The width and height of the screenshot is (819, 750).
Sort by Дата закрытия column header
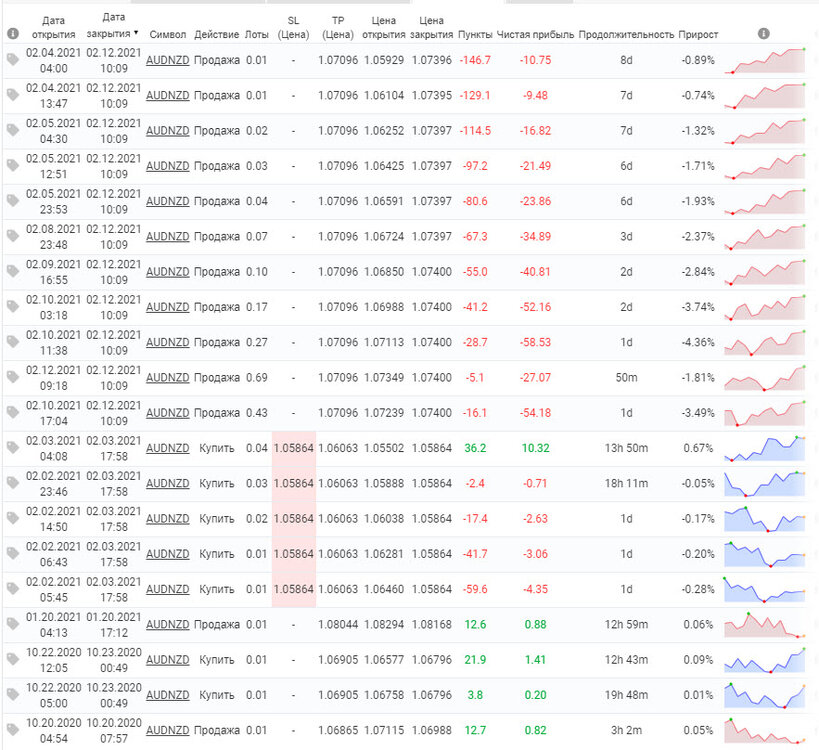112,25
